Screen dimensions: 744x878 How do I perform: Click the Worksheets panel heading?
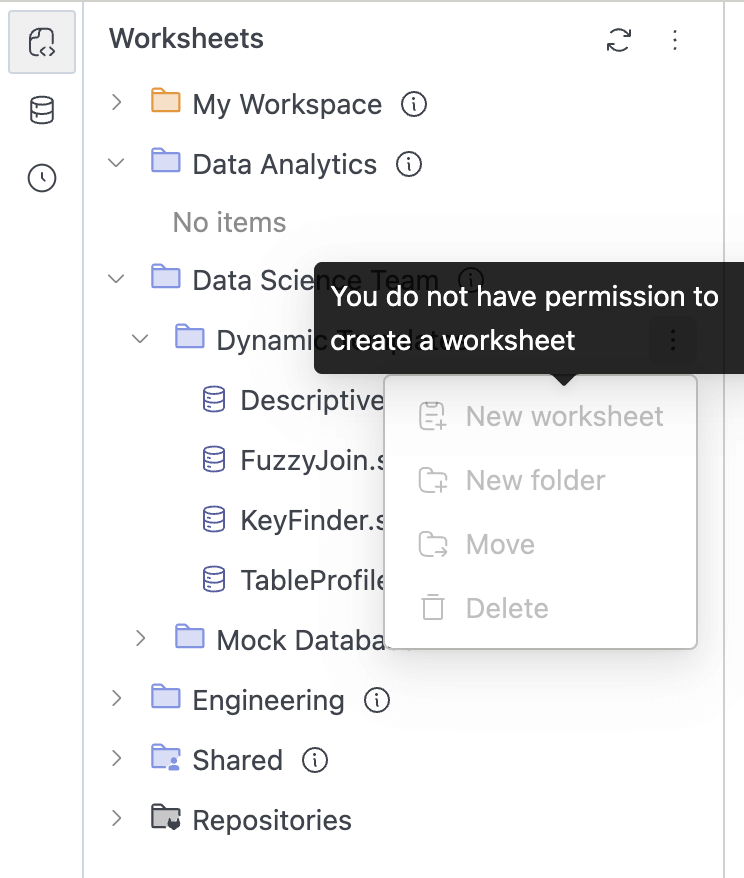point(186,39)
